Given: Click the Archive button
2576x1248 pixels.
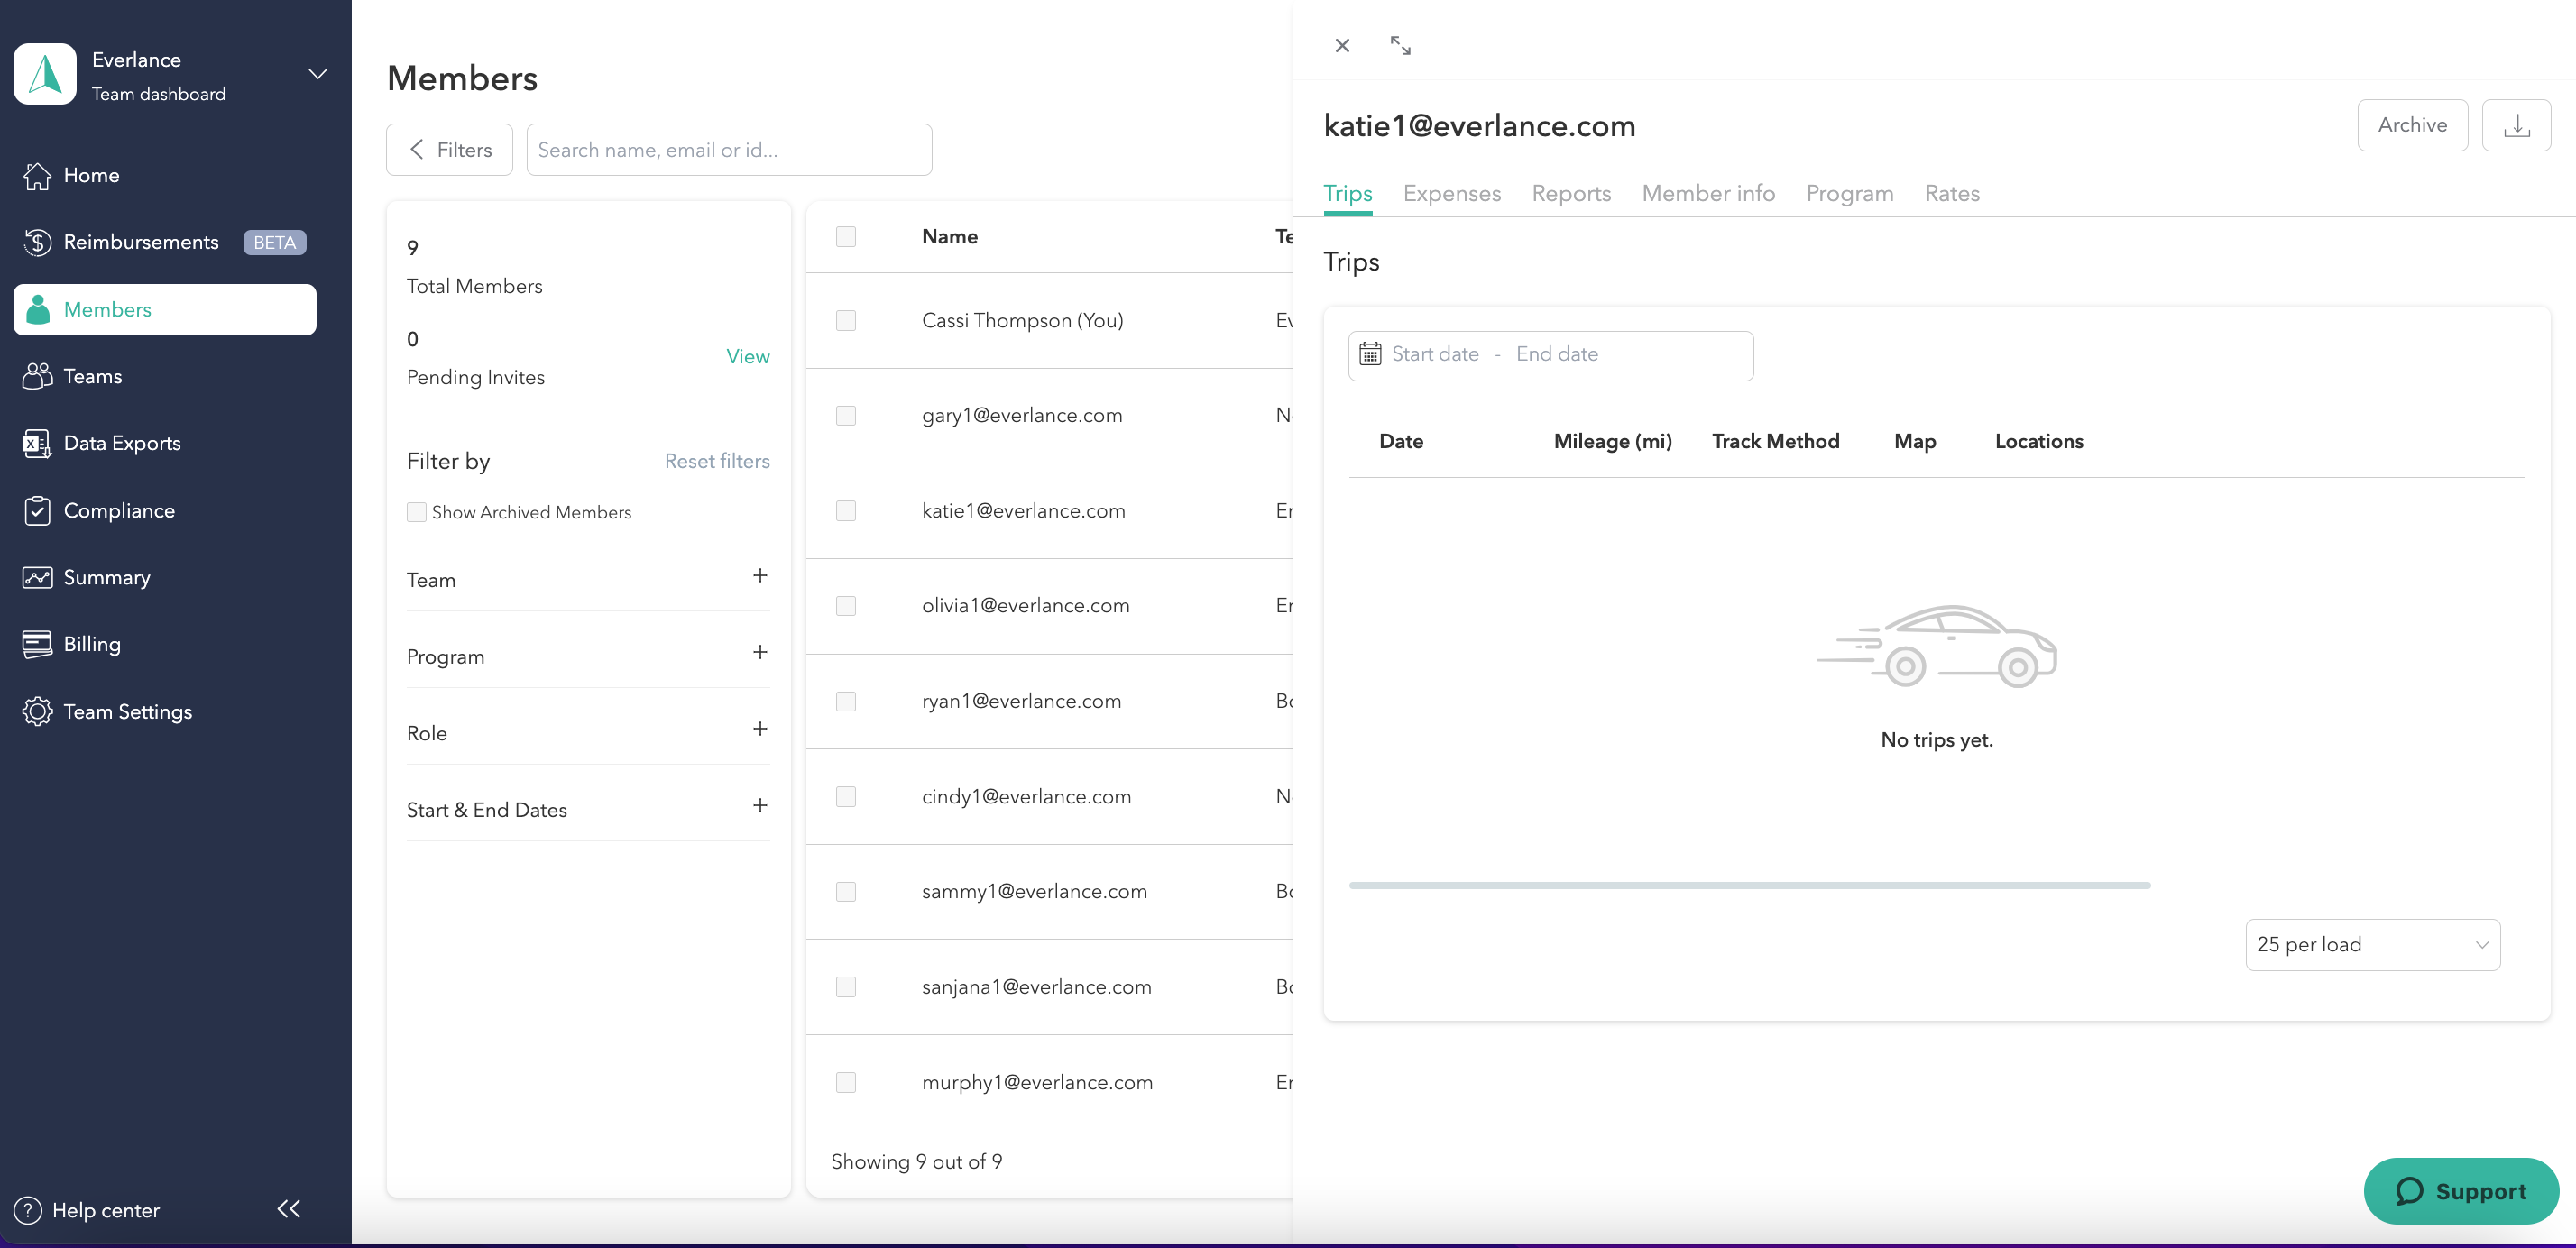Looking at the screenshot, I should (x=2412, y=125).
